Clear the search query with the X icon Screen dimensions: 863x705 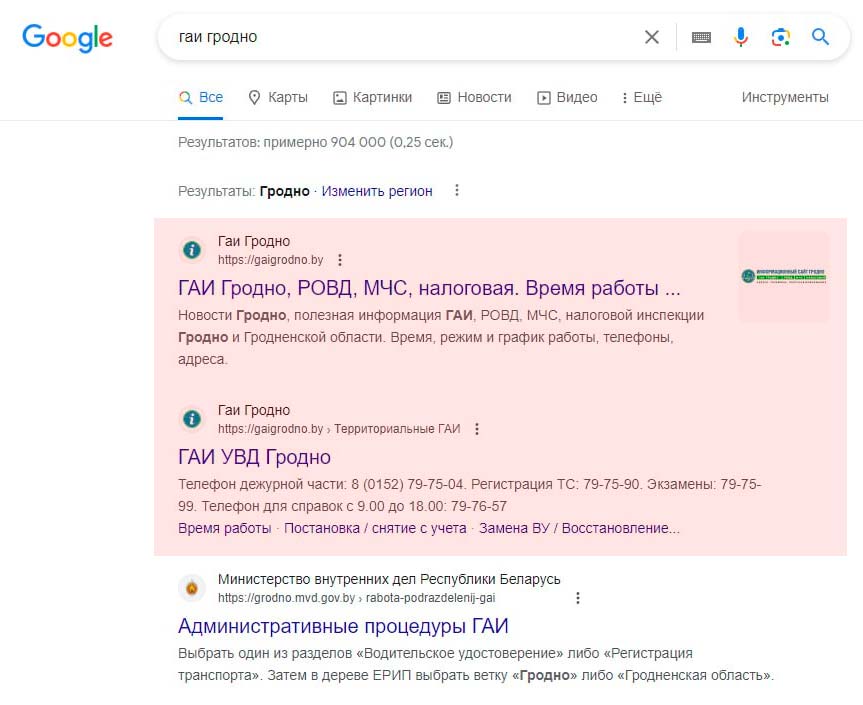[651, 36]
